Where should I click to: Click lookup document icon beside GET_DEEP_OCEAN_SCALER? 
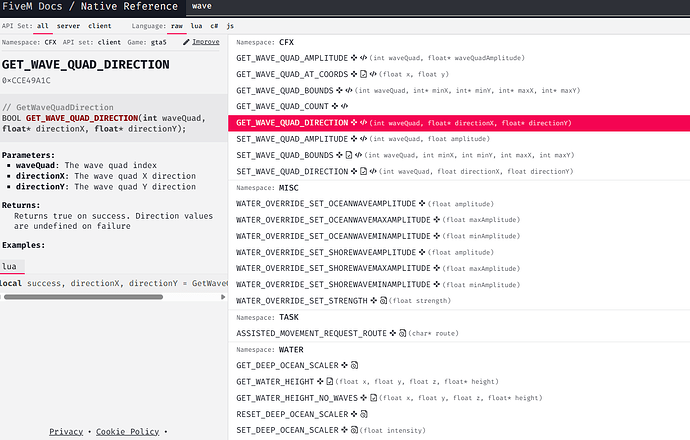(354, 365)
